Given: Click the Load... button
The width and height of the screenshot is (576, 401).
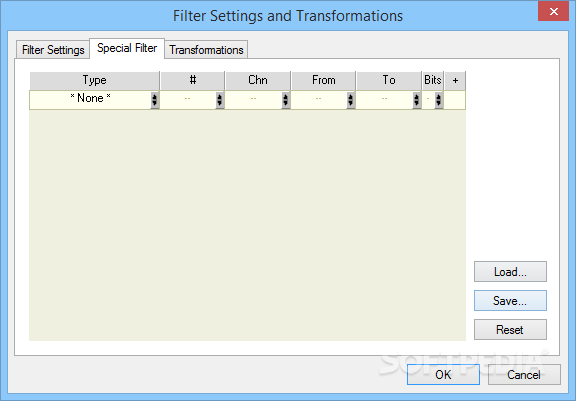Looking at the screenshot, I should (510, 272).
